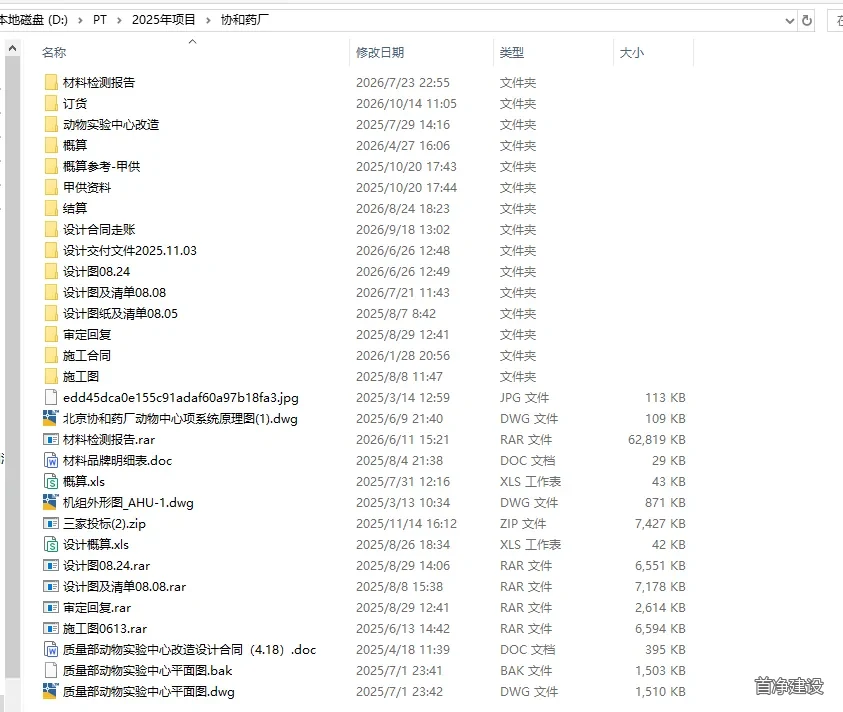The width and height of the screenshot is (843, 712).
Task: Select the 设计图及清单08.08 folder name
Action: tap(115, 293)
